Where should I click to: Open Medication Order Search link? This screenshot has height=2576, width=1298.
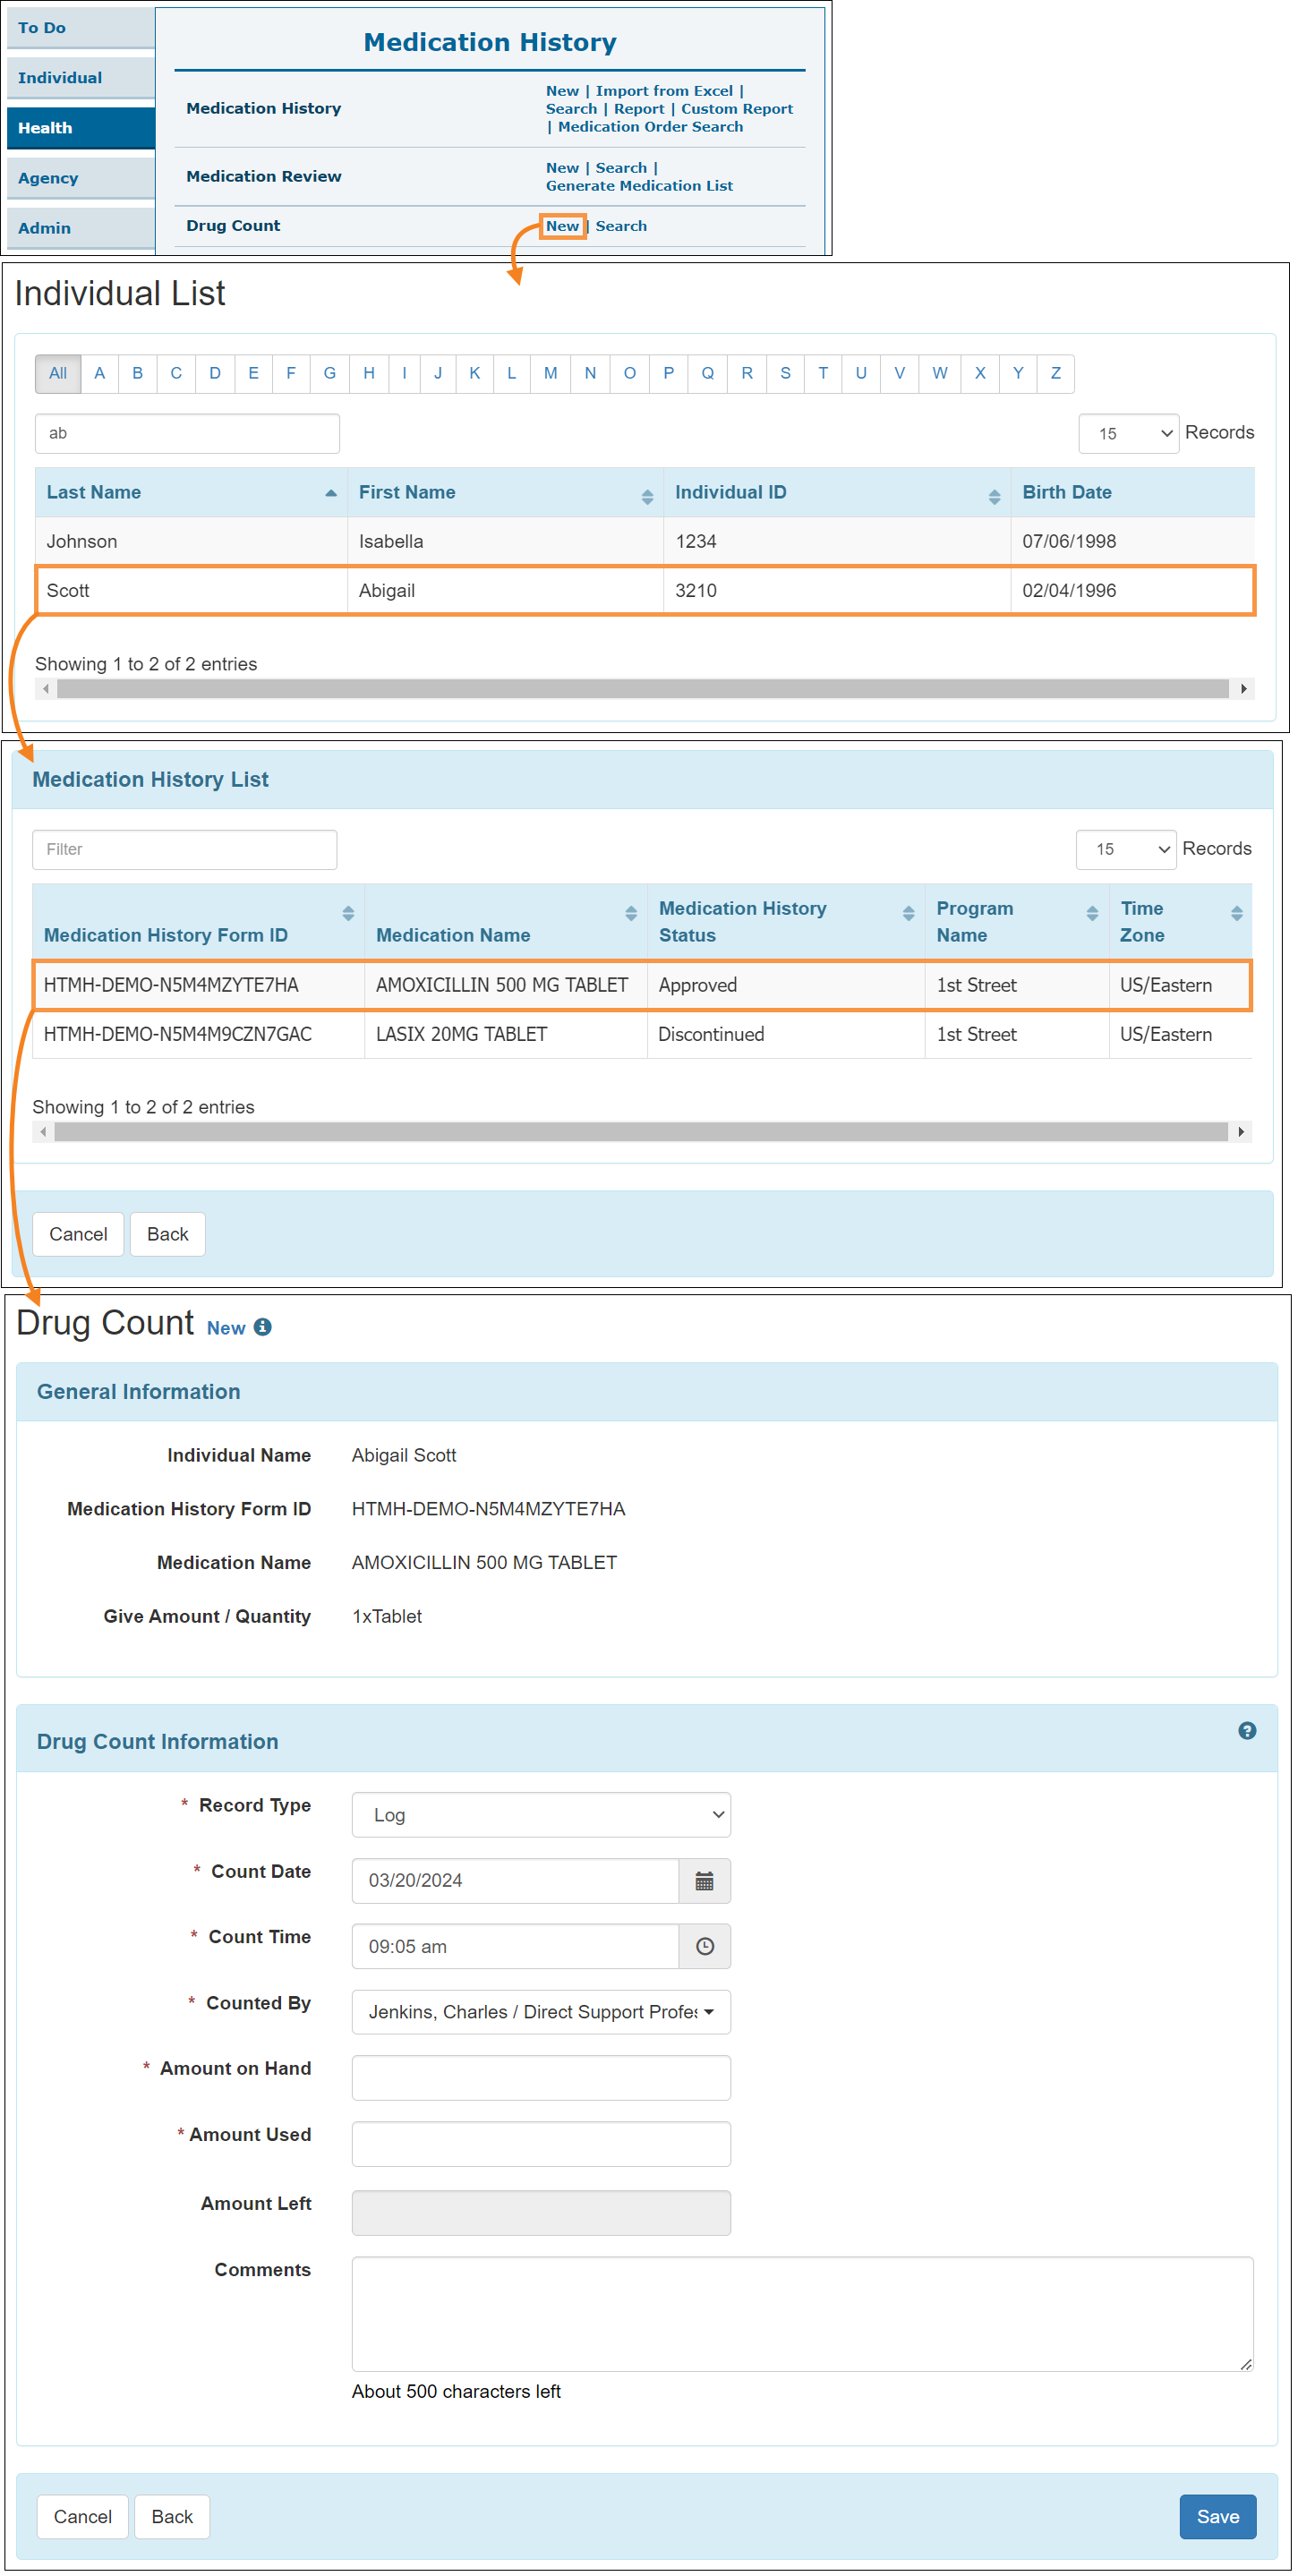pyautogui.click(x=650, y=127)
